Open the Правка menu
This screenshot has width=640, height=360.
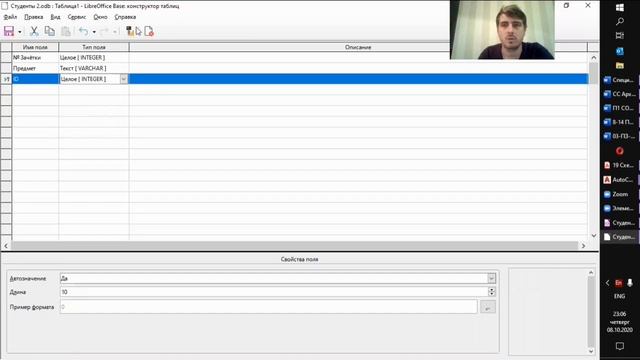[x=33, y=17]
